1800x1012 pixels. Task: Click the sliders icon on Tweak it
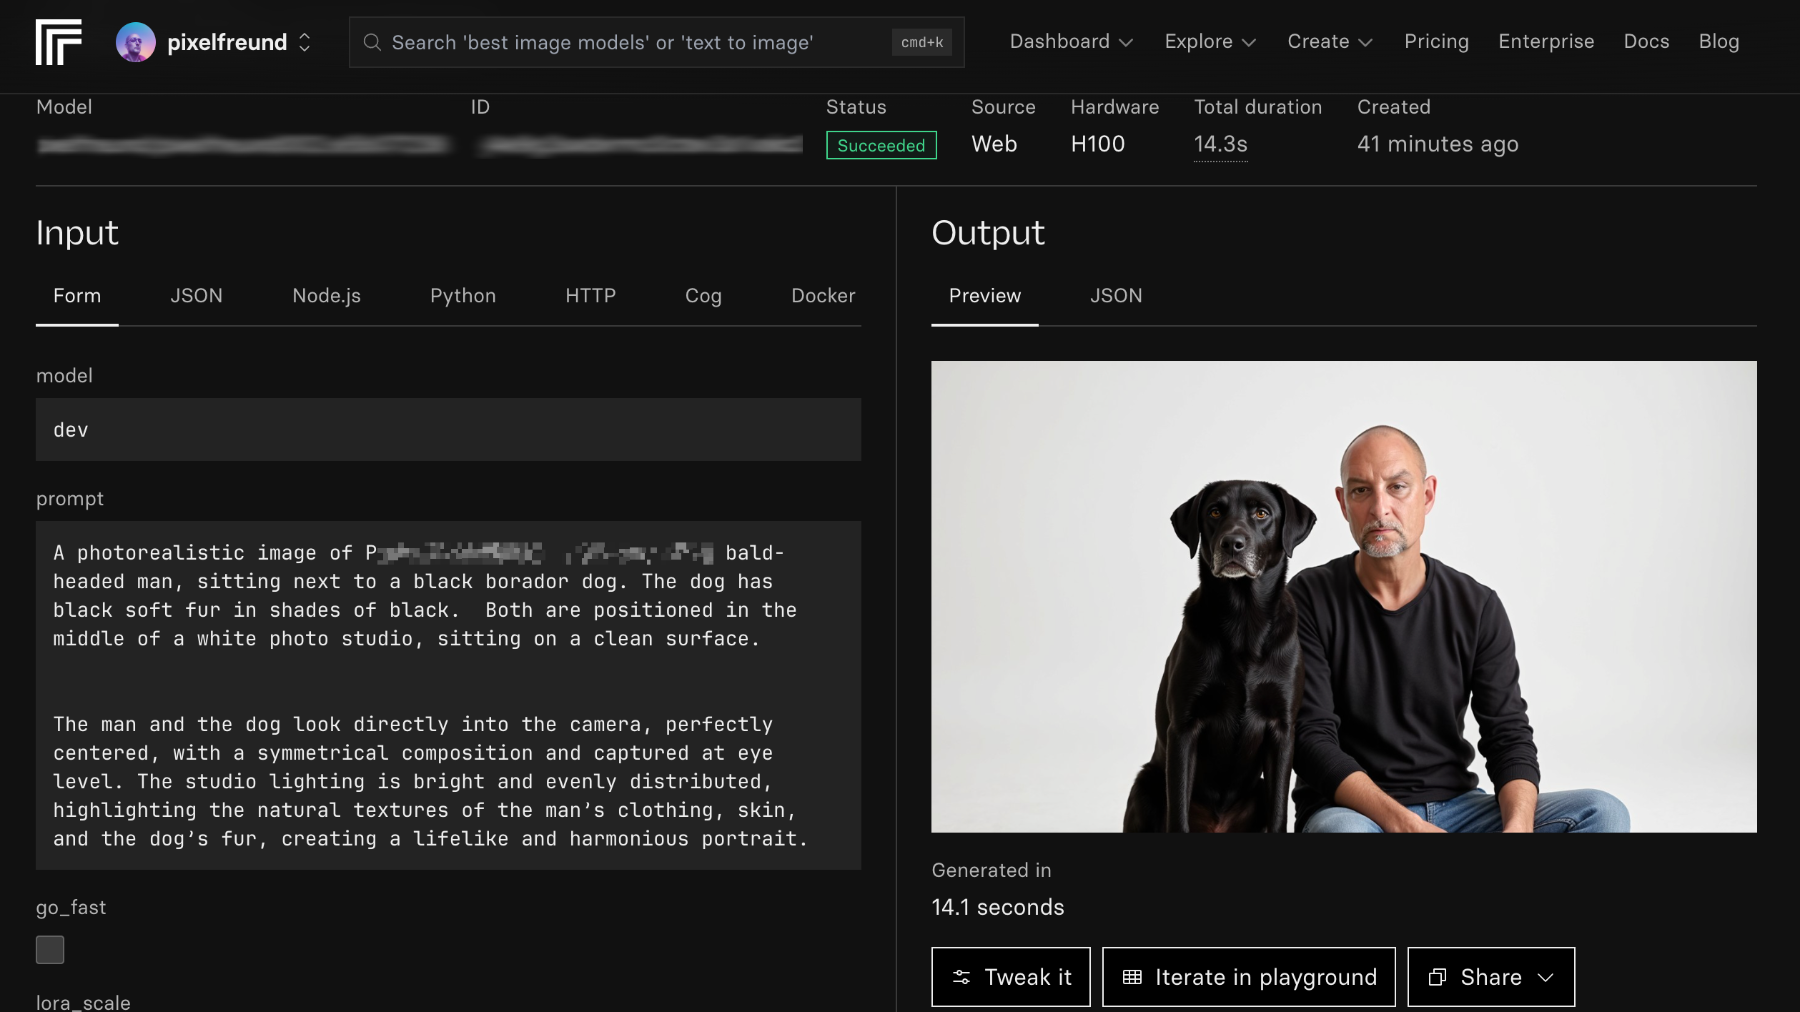pyautogui.click(x=961, y=977)
